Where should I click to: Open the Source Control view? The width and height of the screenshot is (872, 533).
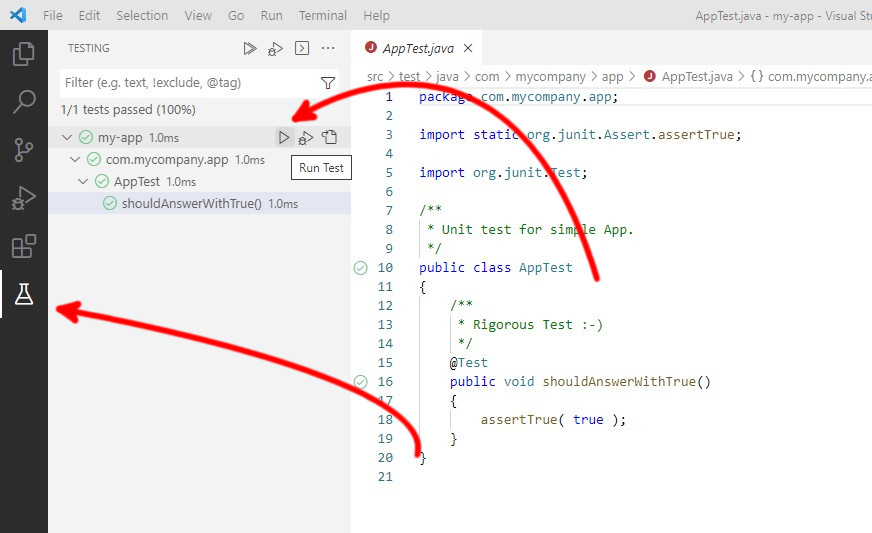pyautogui.click(x=23, y=150)
